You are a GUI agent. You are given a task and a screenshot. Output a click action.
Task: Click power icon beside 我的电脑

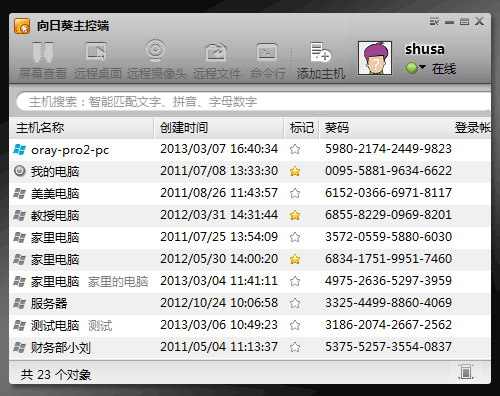[20, 171]
